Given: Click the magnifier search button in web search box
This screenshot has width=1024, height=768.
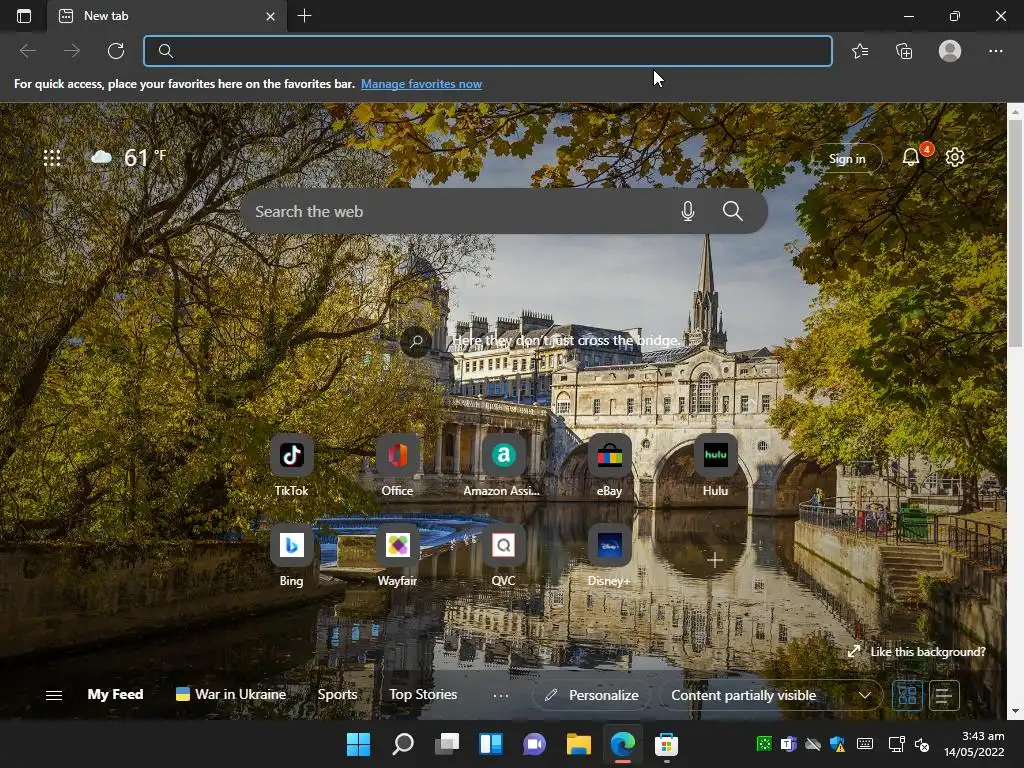Looking at the screenshot, I should [733, 211].
